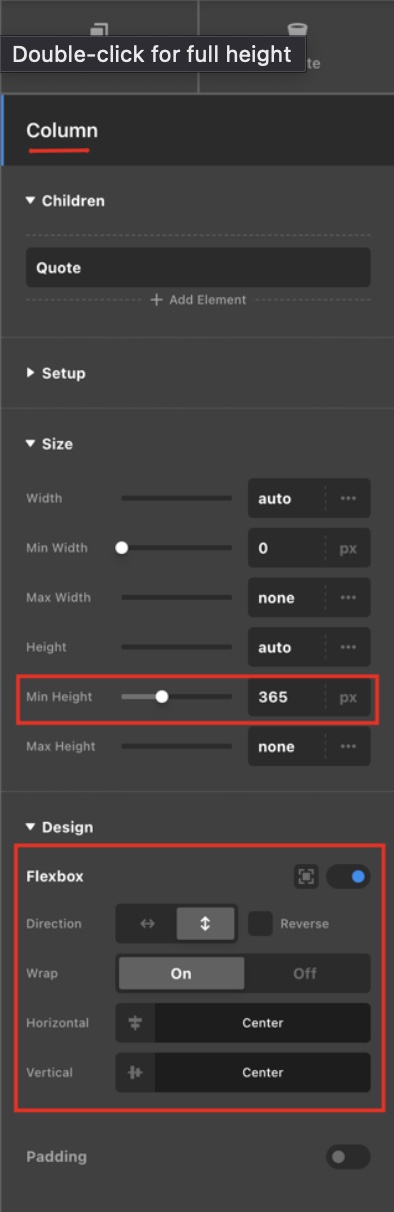Screen dimensions: 394x1212
Task: Click the Vertical alignment icon
Action: tap(136, 1072)
